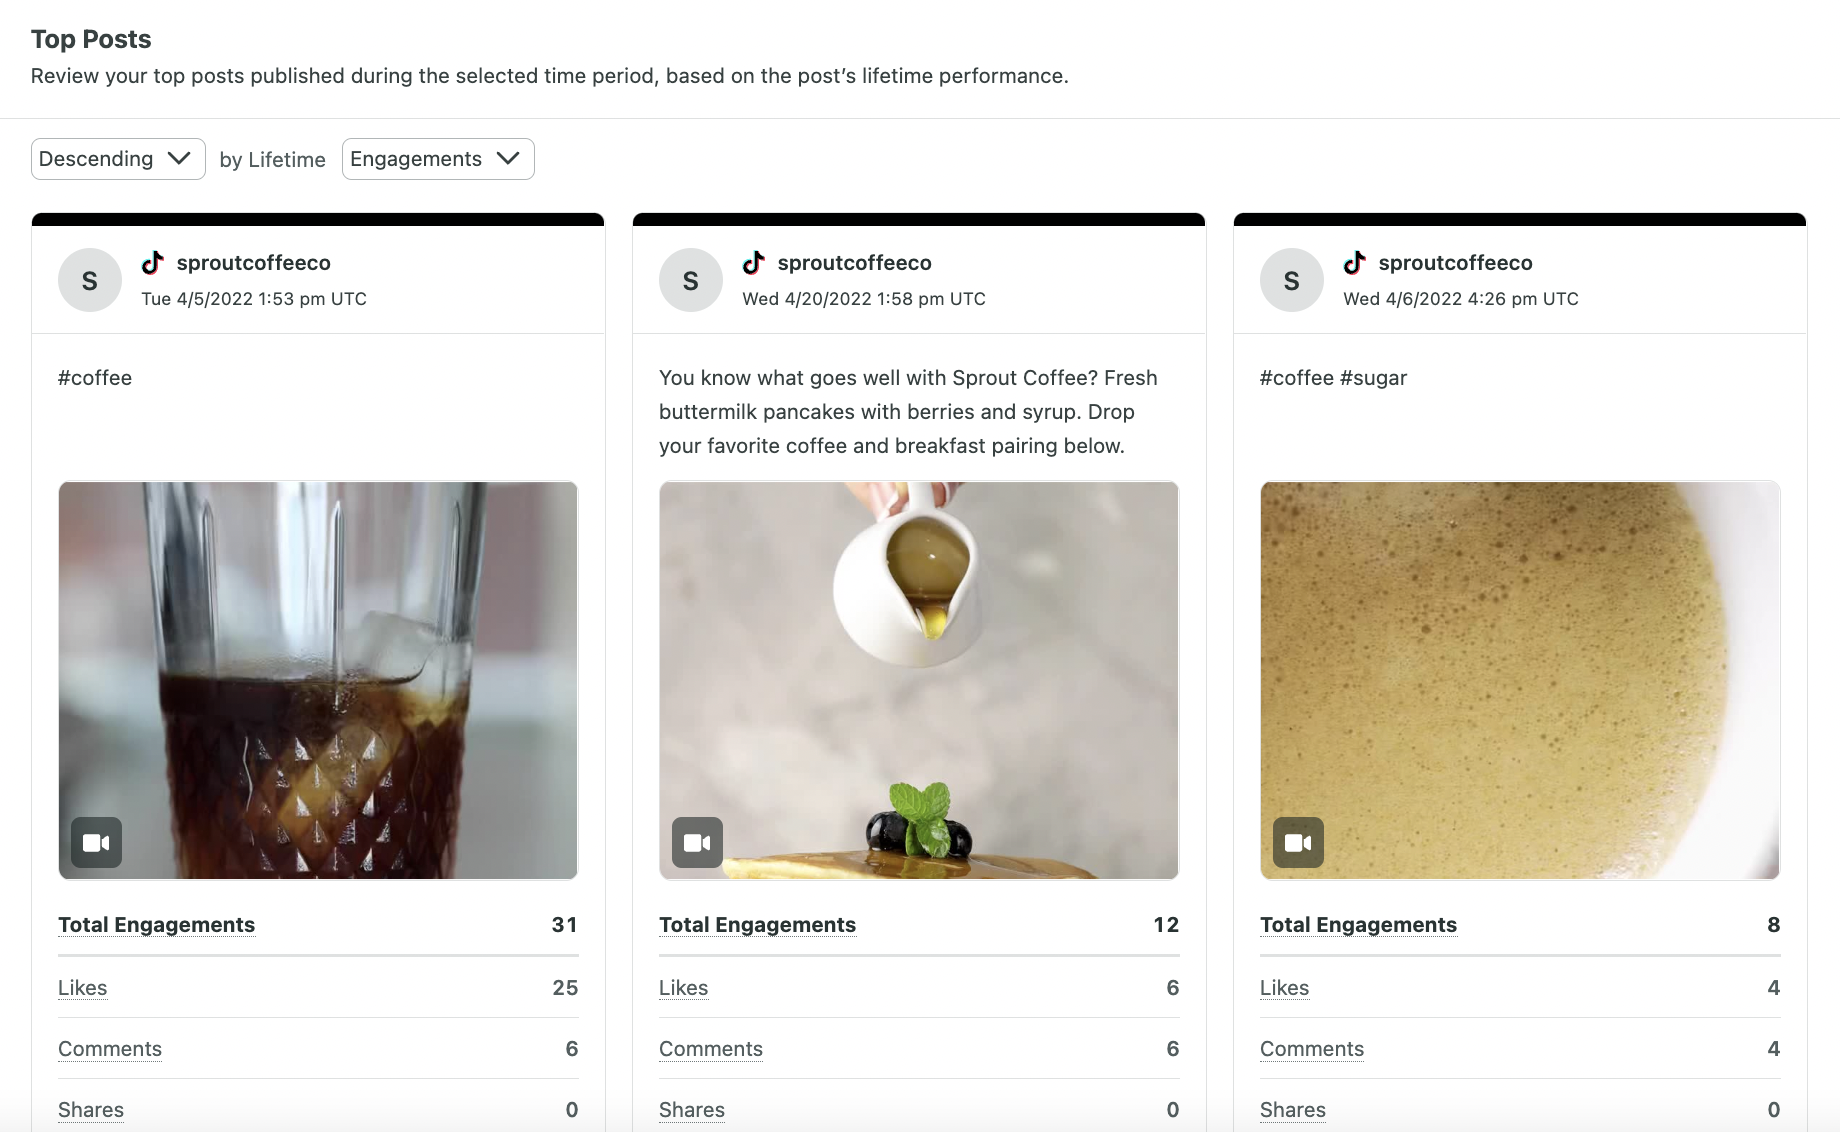Click sproutcoffeeco name on April 6 post
1840x1132 pixels.
[1455, 263]
